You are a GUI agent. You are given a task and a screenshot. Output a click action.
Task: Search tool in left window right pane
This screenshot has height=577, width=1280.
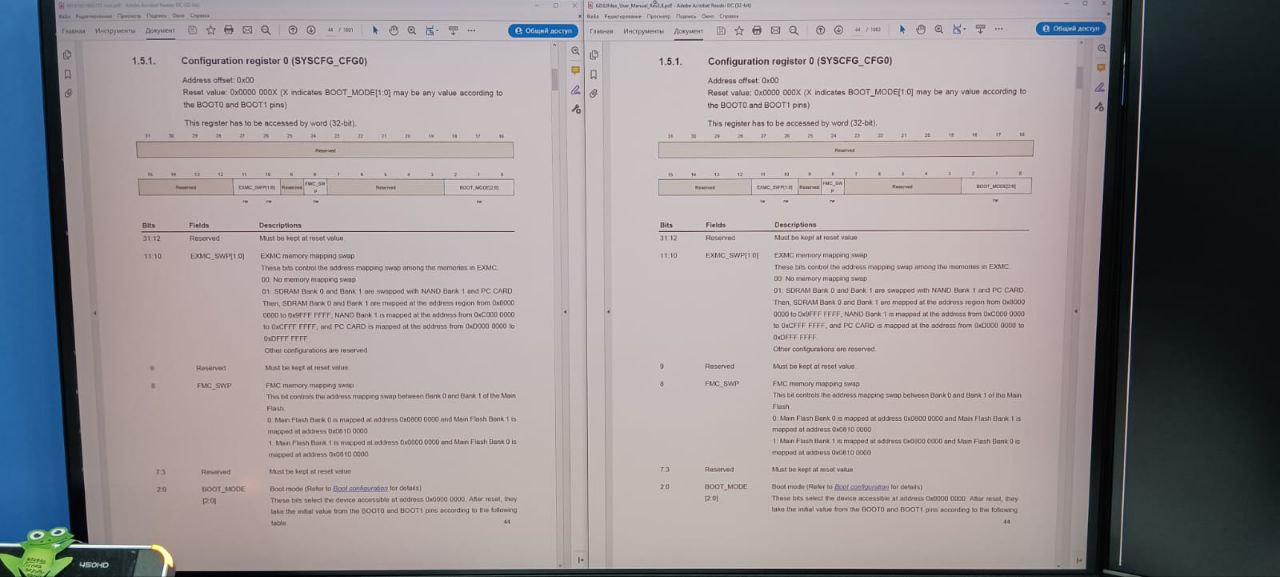tap(575, 50)
